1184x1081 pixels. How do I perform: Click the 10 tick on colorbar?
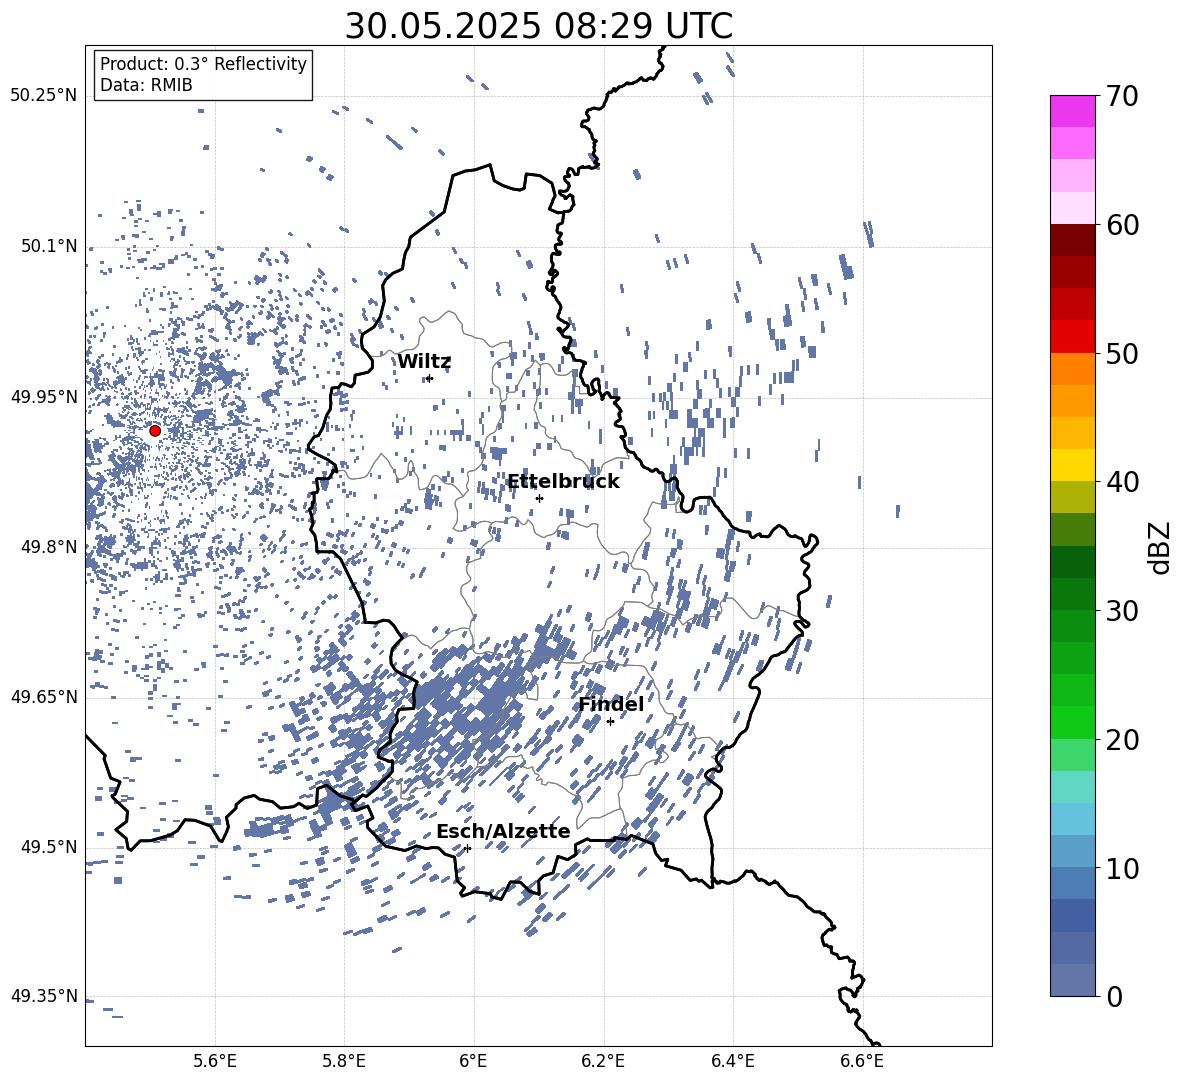[x=1122, y=868]
